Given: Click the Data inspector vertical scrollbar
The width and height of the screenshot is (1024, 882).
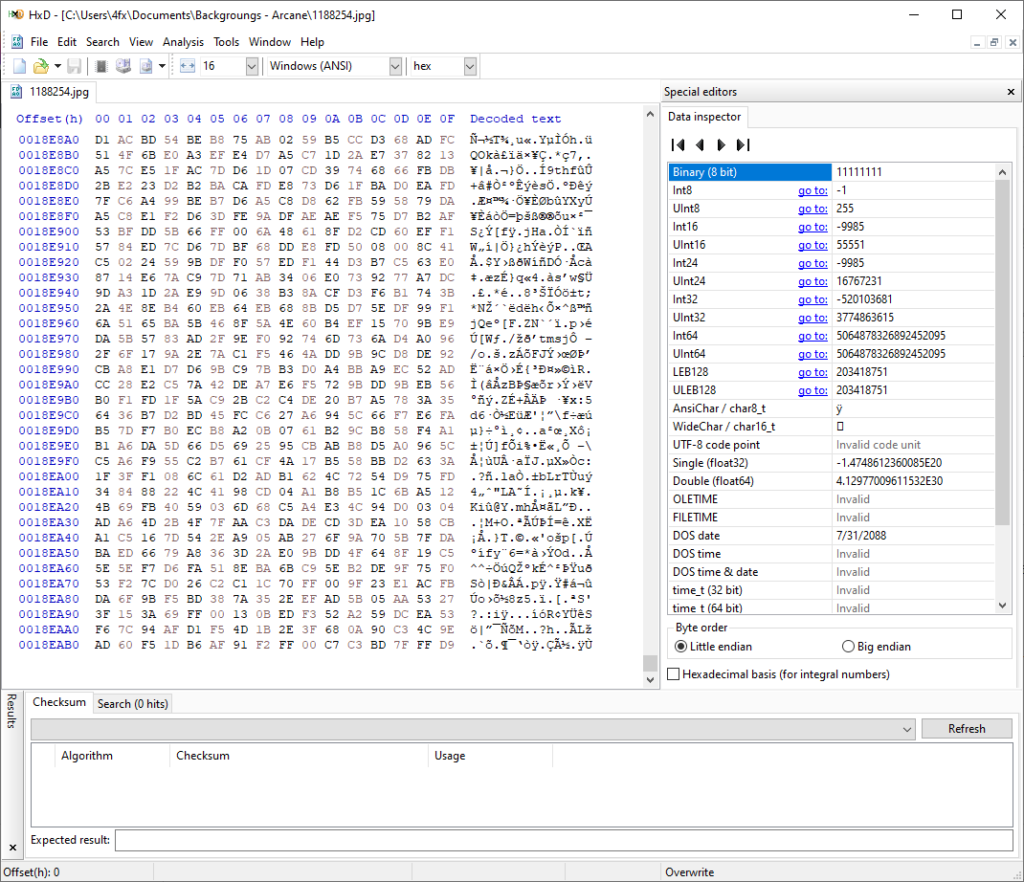Looking at the screenshot, I should pyautogui.click(x=1003, y=350).
